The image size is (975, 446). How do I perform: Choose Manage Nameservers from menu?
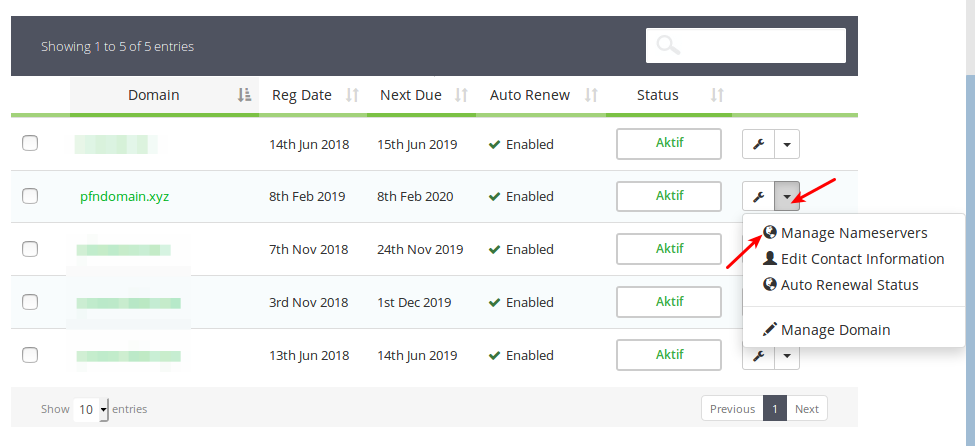tap(854, 233)
